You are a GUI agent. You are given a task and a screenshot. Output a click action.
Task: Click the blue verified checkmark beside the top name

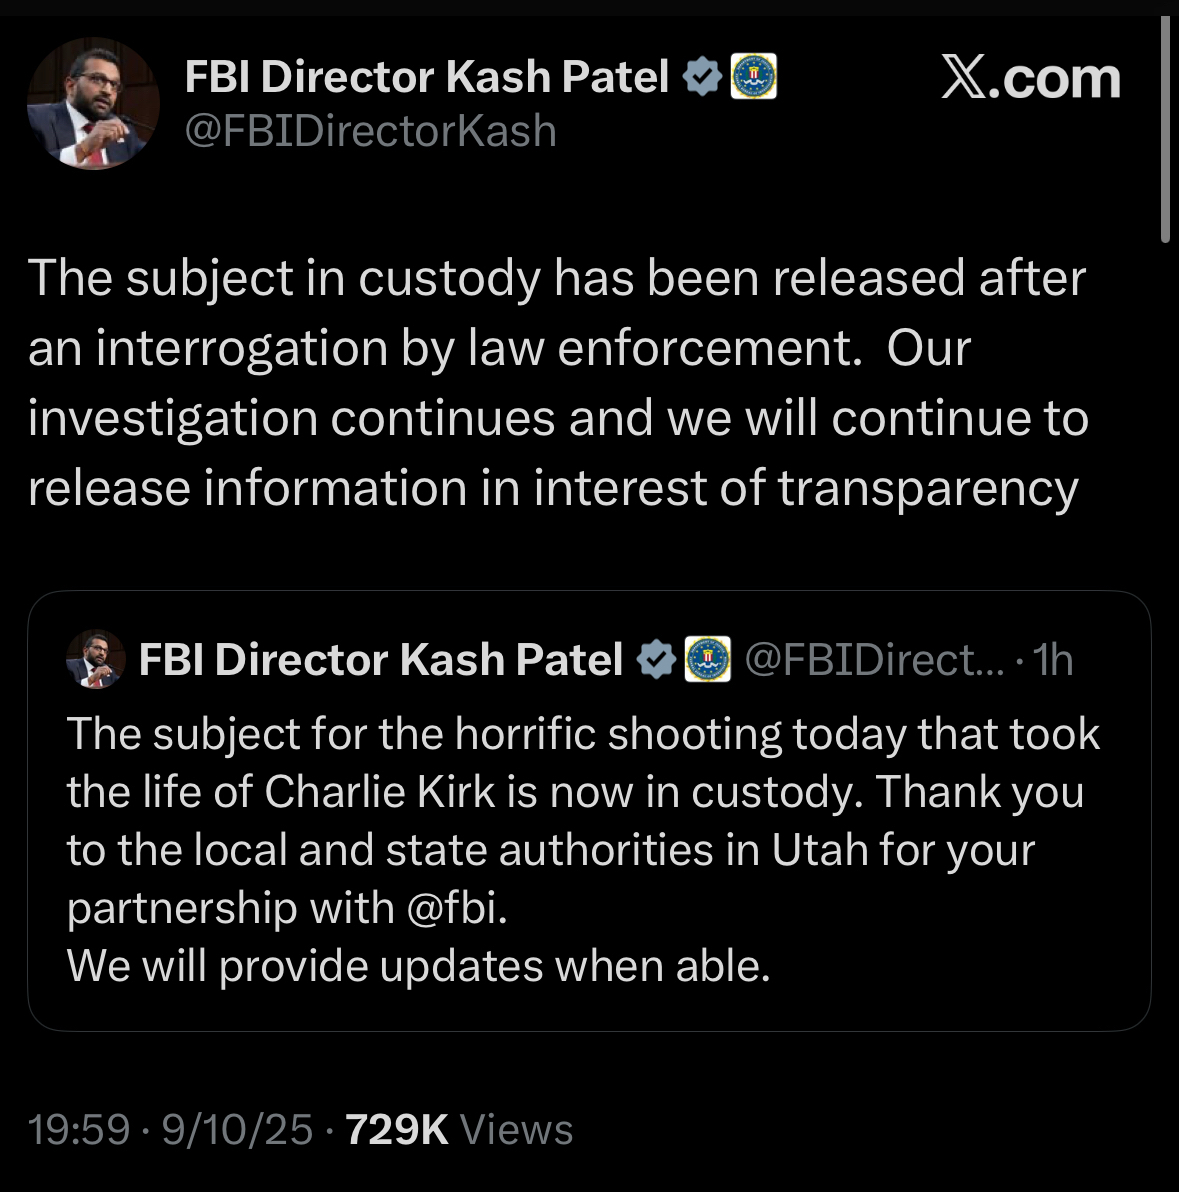pyautogui.click(x=703, y=77)
